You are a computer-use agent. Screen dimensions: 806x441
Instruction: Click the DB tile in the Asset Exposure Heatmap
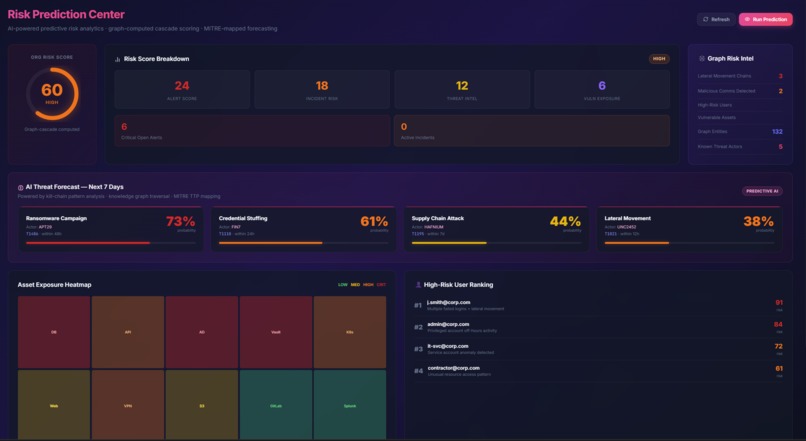tap(54, 332)
